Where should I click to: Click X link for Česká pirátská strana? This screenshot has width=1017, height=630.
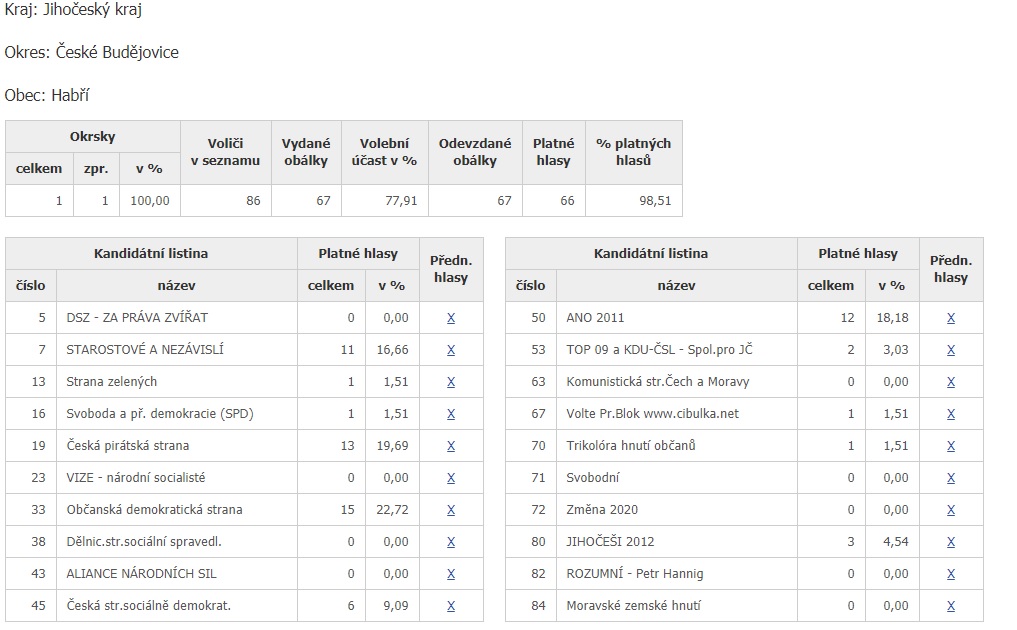click(x=451, y=446)
